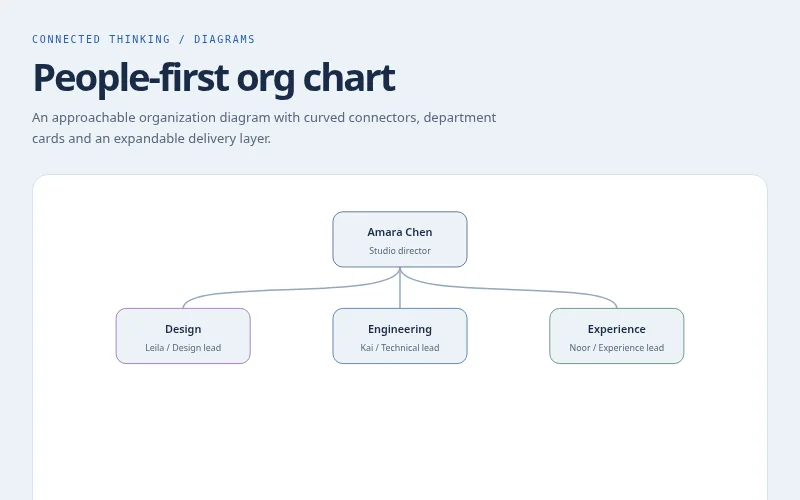This screenshot has height=500, width=800.
Task: Select the 'Leila / Design lead' text
Action: [x=183, y=348]
